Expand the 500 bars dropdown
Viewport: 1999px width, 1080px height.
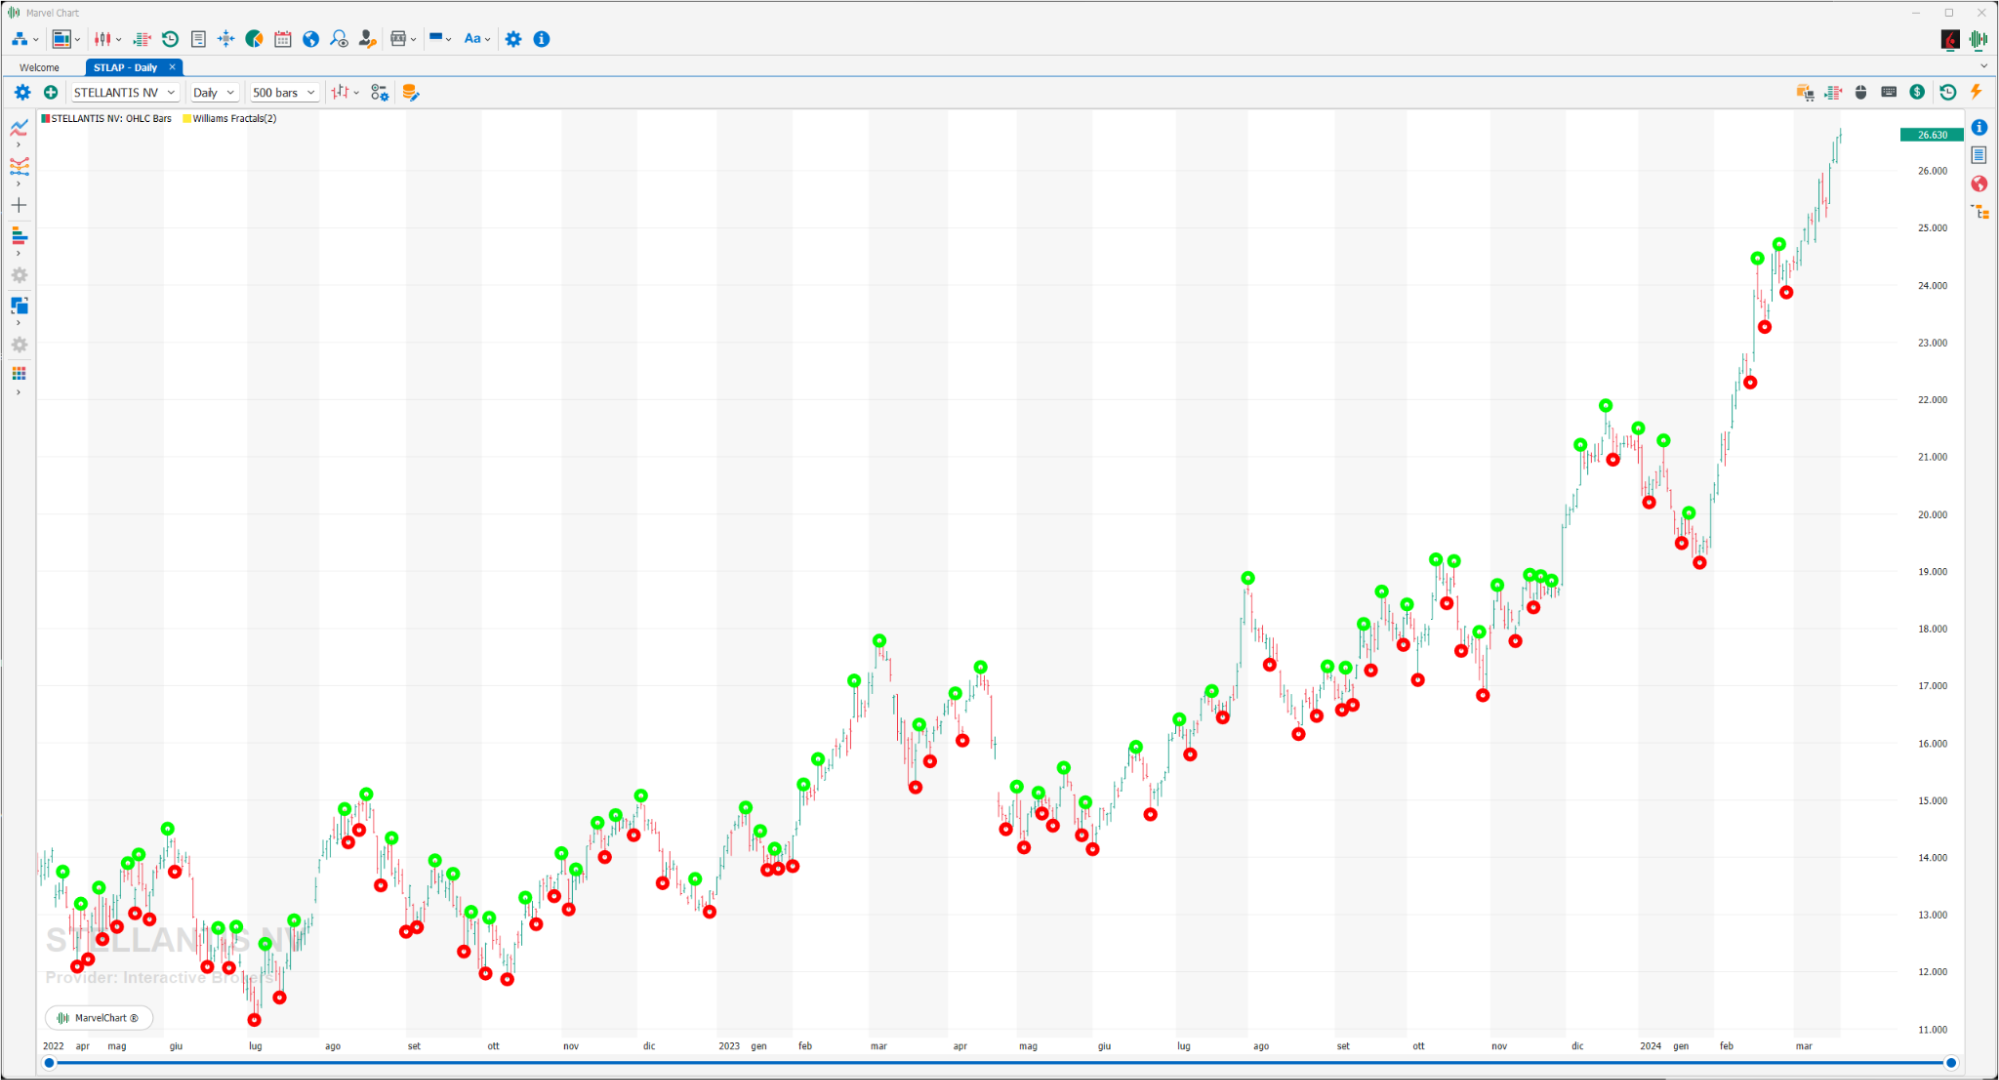tap(284, 92)
